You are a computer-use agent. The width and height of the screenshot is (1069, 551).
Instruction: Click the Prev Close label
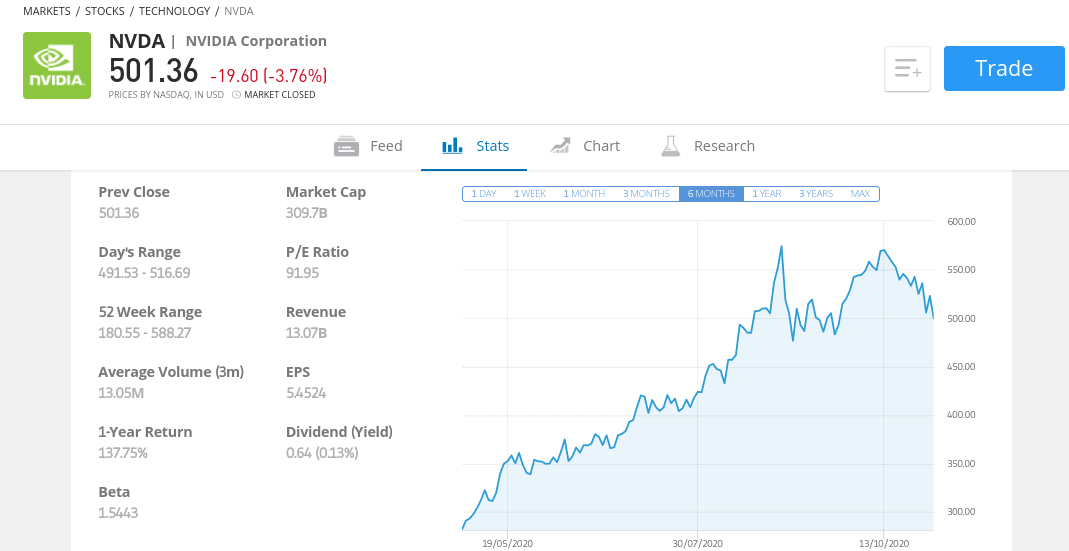click(134, 192)
